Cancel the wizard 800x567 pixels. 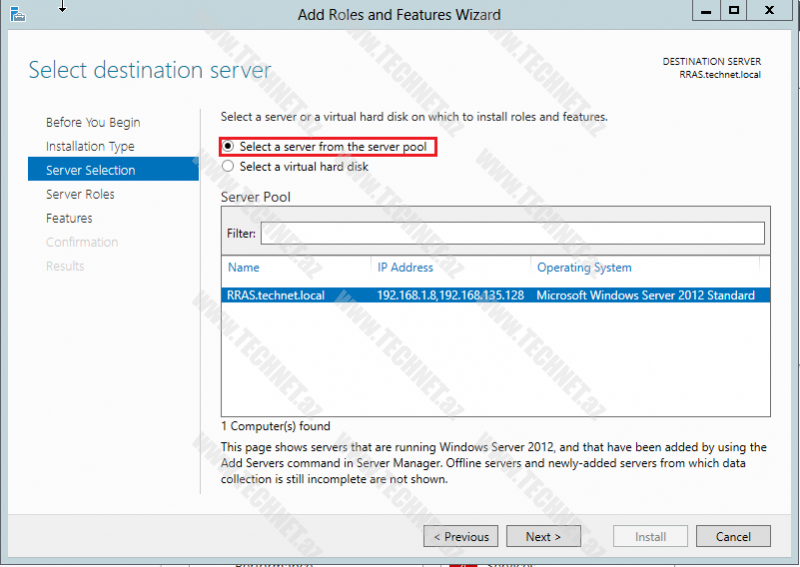tap(733, 537)
